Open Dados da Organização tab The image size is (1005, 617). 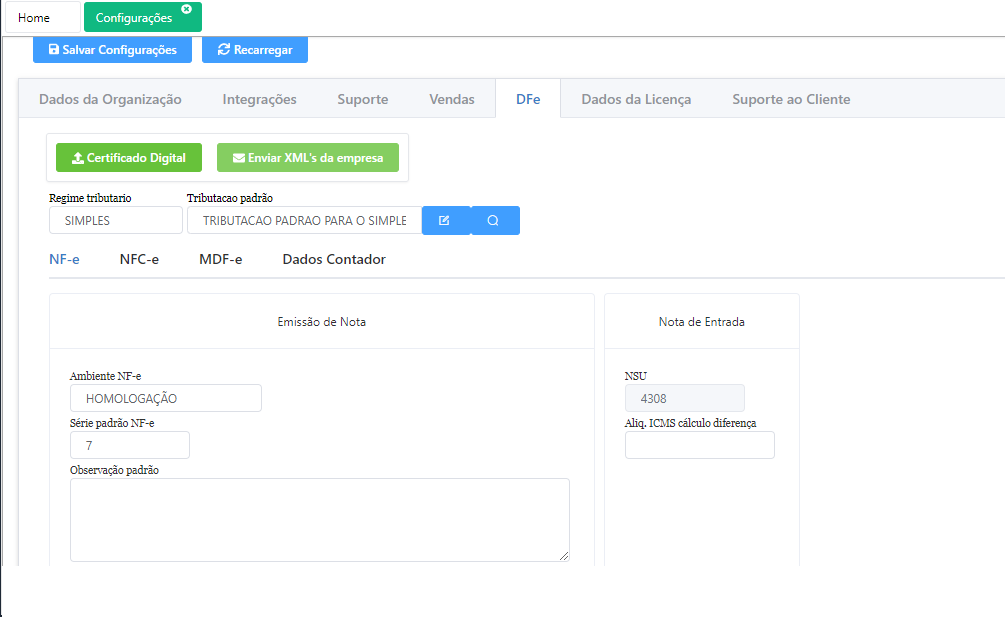(x=110, y=99)
